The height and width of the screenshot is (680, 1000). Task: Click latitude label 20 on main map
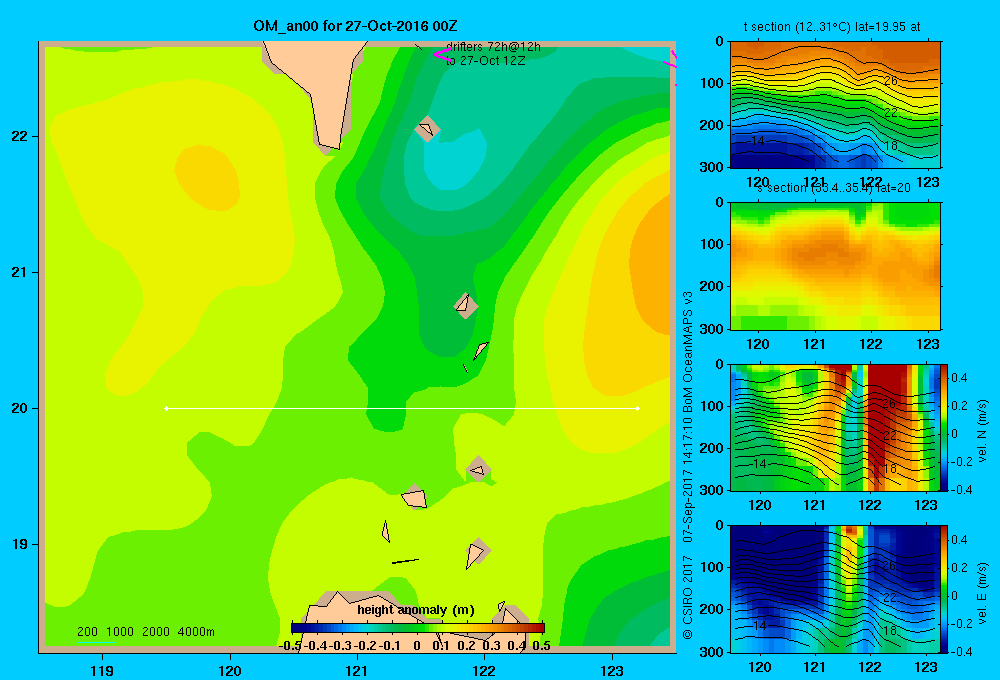point(20,408)
